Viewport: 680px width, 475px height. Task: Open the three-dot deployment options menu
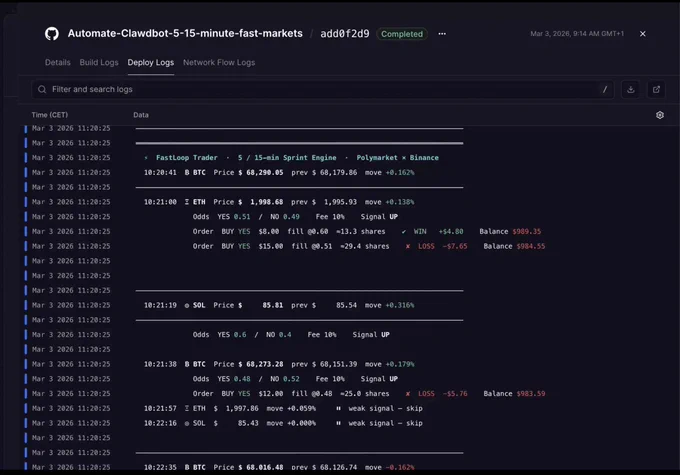(442, 34)
